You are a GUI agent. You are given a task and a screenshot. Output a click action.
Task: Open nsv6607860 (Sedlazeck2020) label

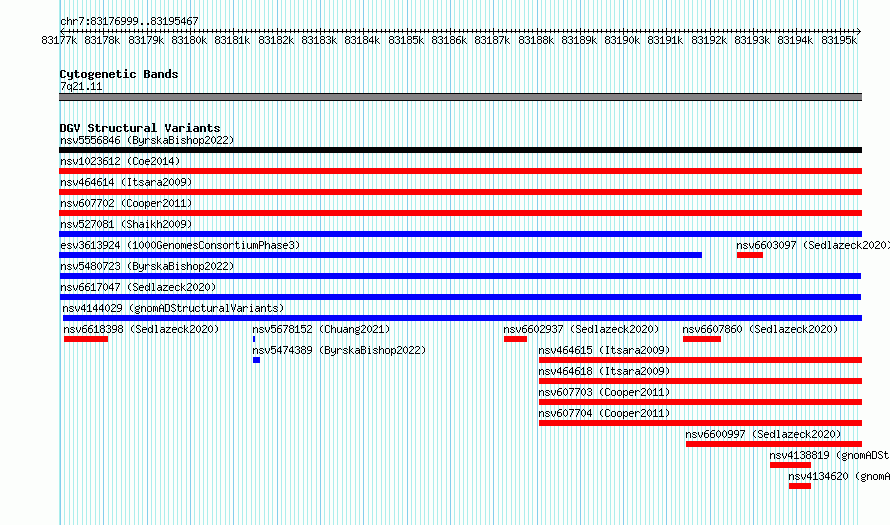(x=760, y=329)
